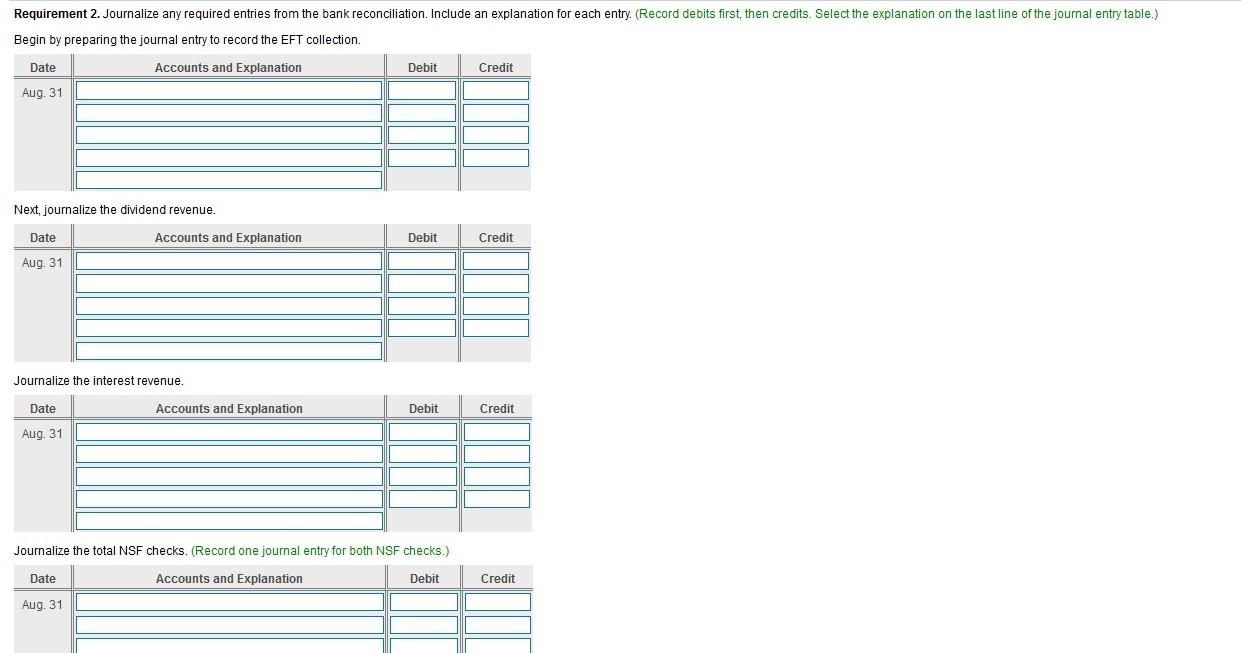Select fourth account line of EFT collection entry
Viewport: 1241px width, 653px height.
coord(229,157)
